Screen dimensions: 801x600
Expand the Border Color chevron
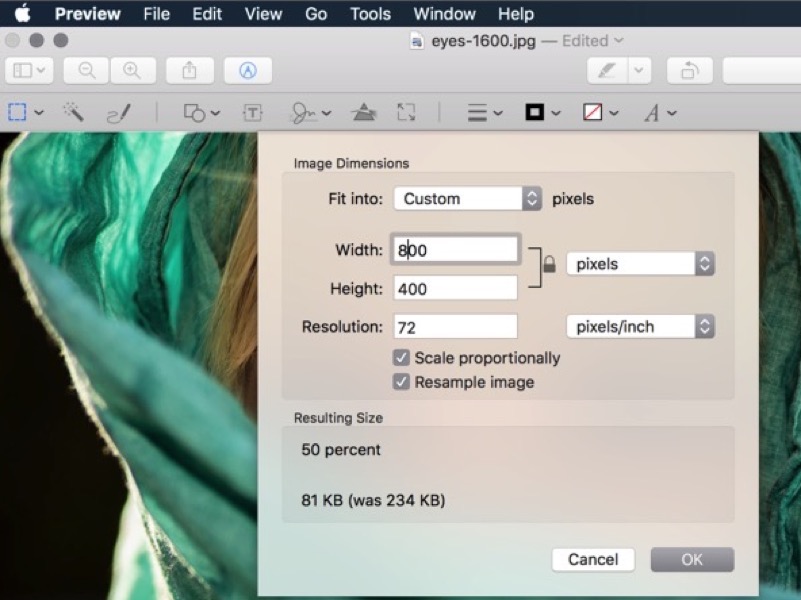(x=556, y=113)
